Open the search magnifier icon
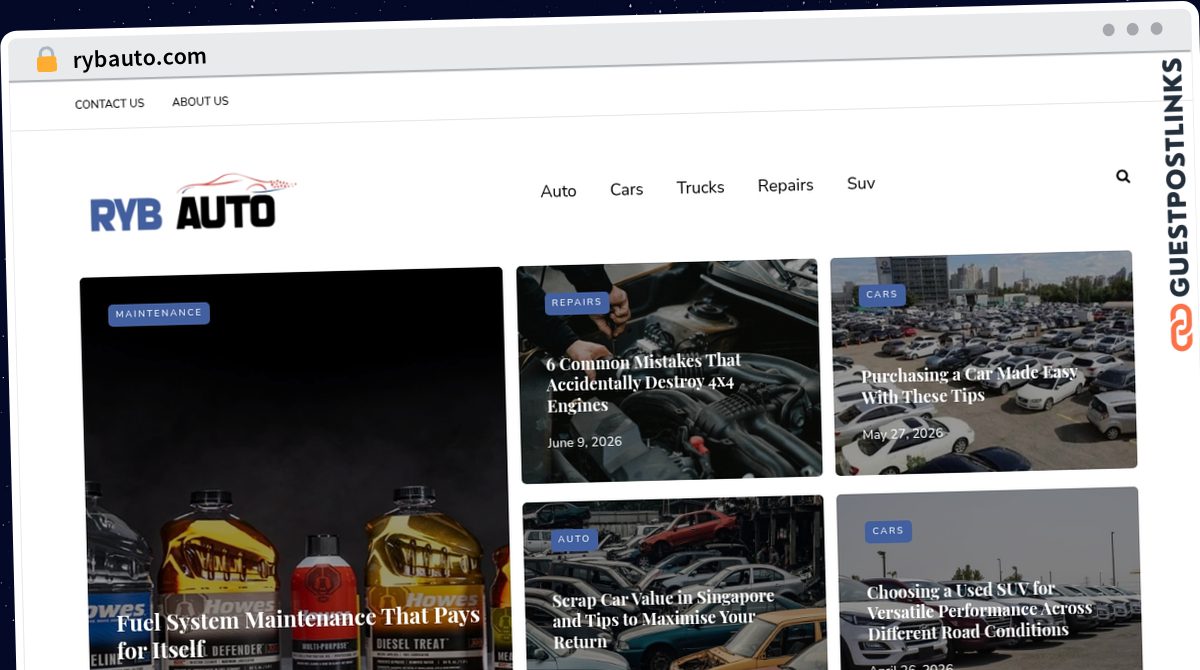This screenshot has height=670, width=1200. pos(1123,176)
